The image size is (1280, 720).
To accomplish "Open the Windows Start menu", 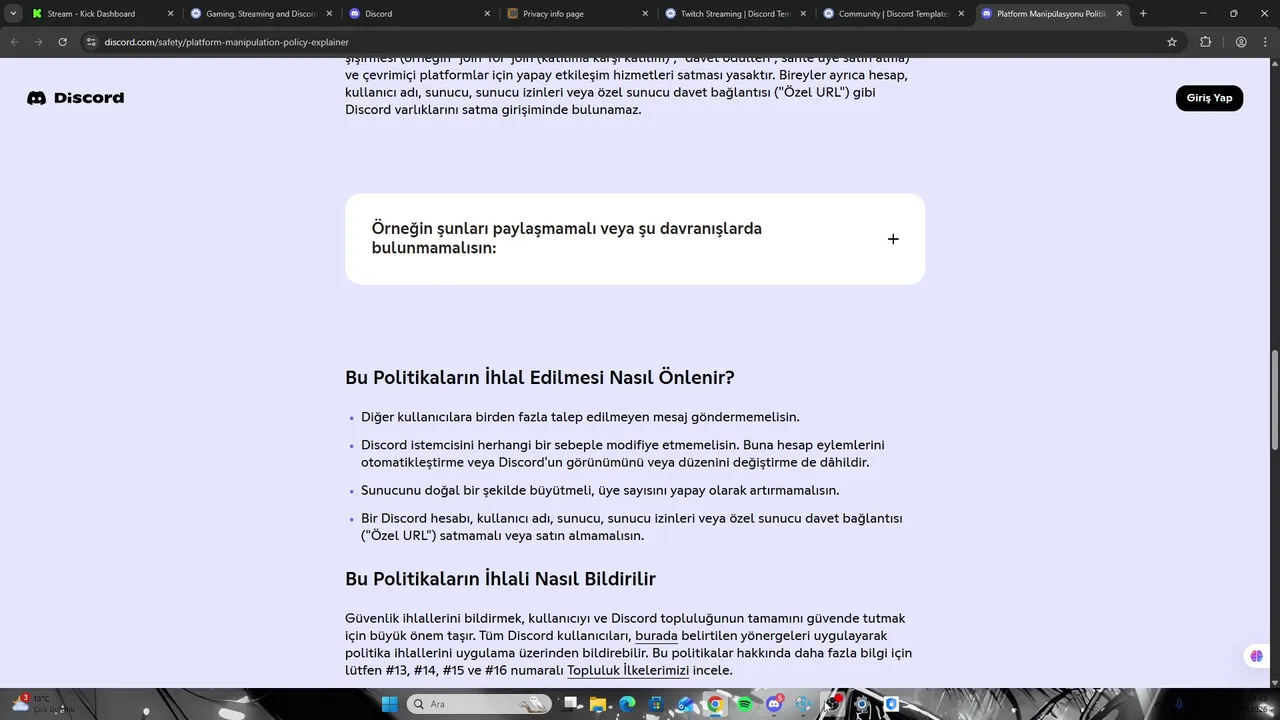I will click(389, 704).
